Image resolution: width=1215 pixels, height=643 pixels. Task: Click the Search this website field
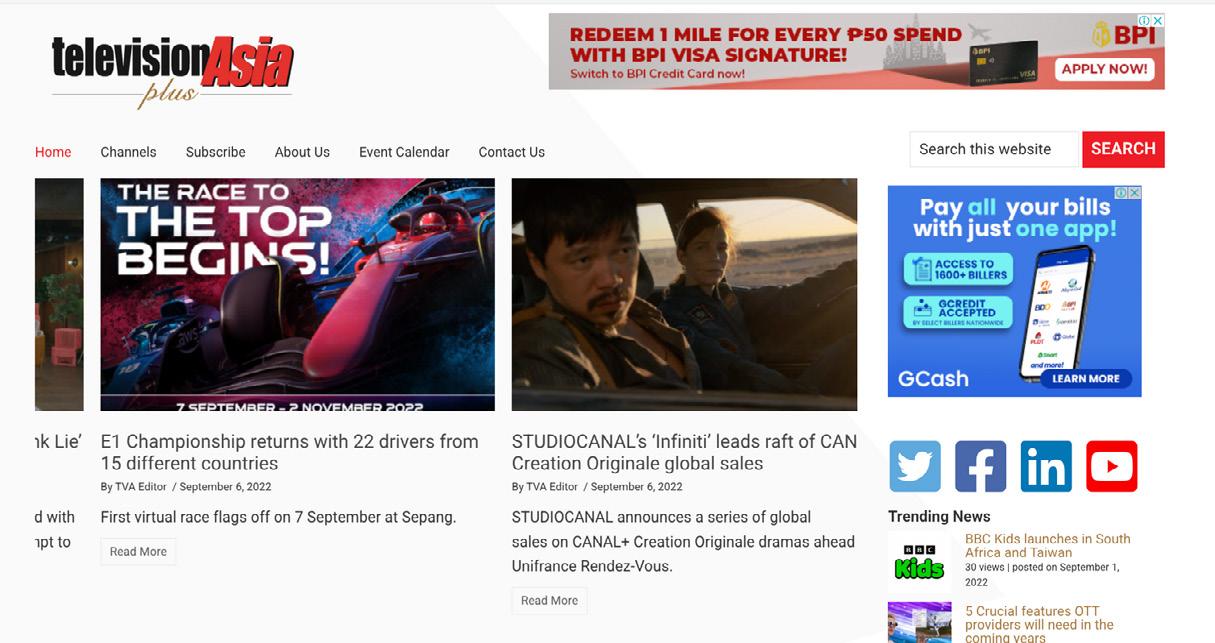(x=995, y=149)
